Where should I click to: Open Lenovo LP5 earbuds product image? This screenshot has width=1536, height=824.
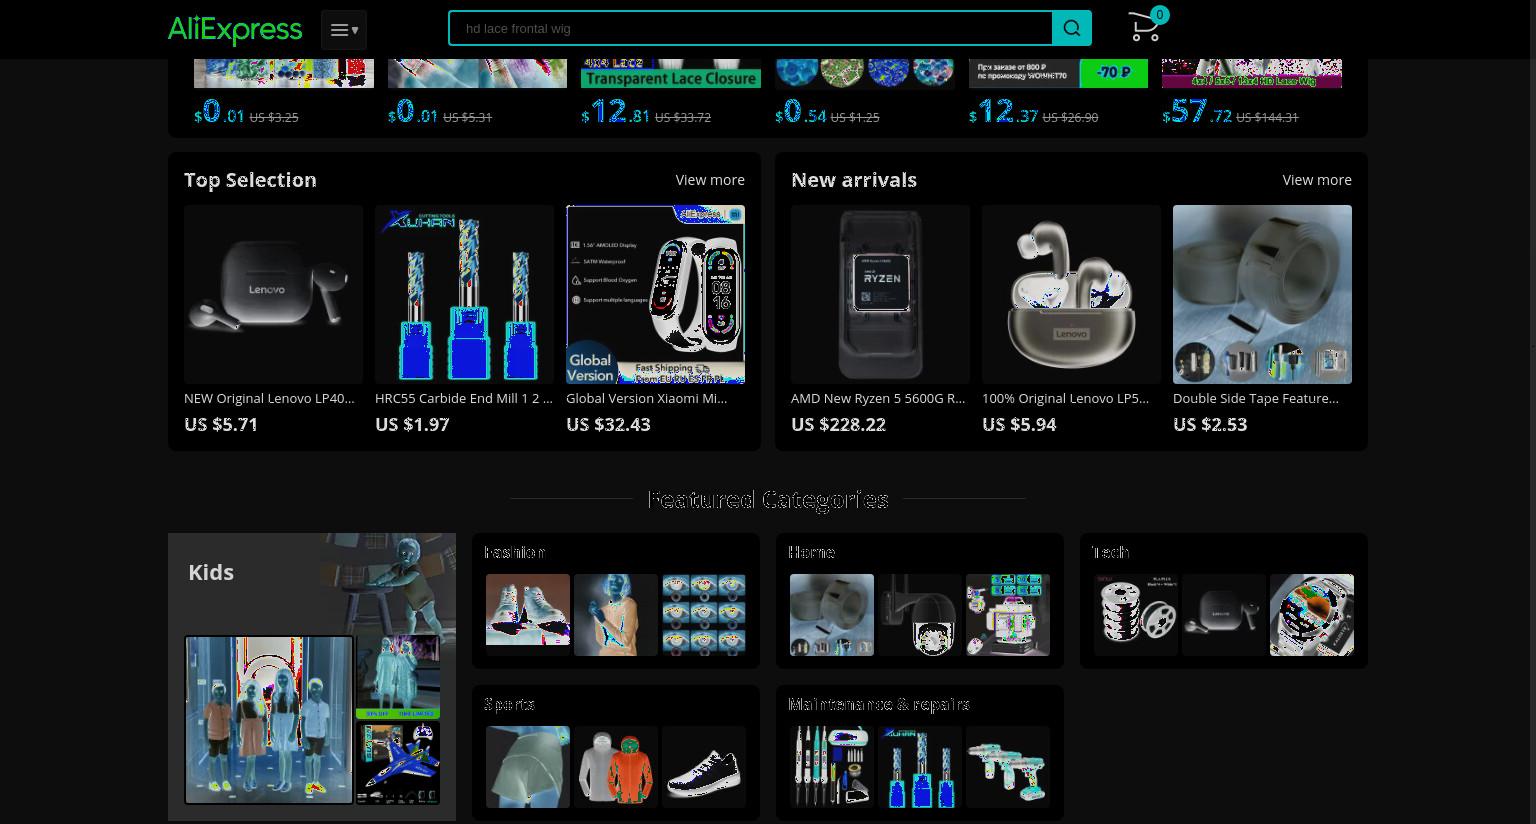click(1071, 294)
